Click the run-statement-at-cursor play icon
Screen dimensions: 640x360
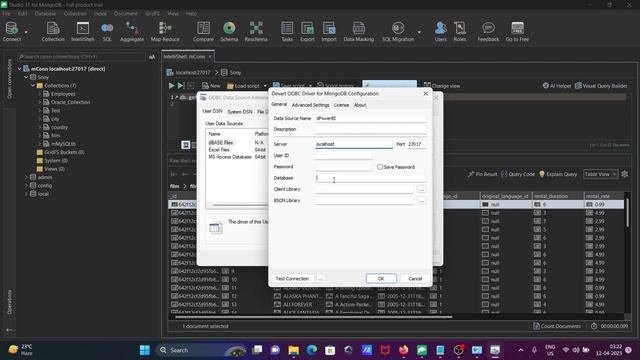tap(180, 86)
